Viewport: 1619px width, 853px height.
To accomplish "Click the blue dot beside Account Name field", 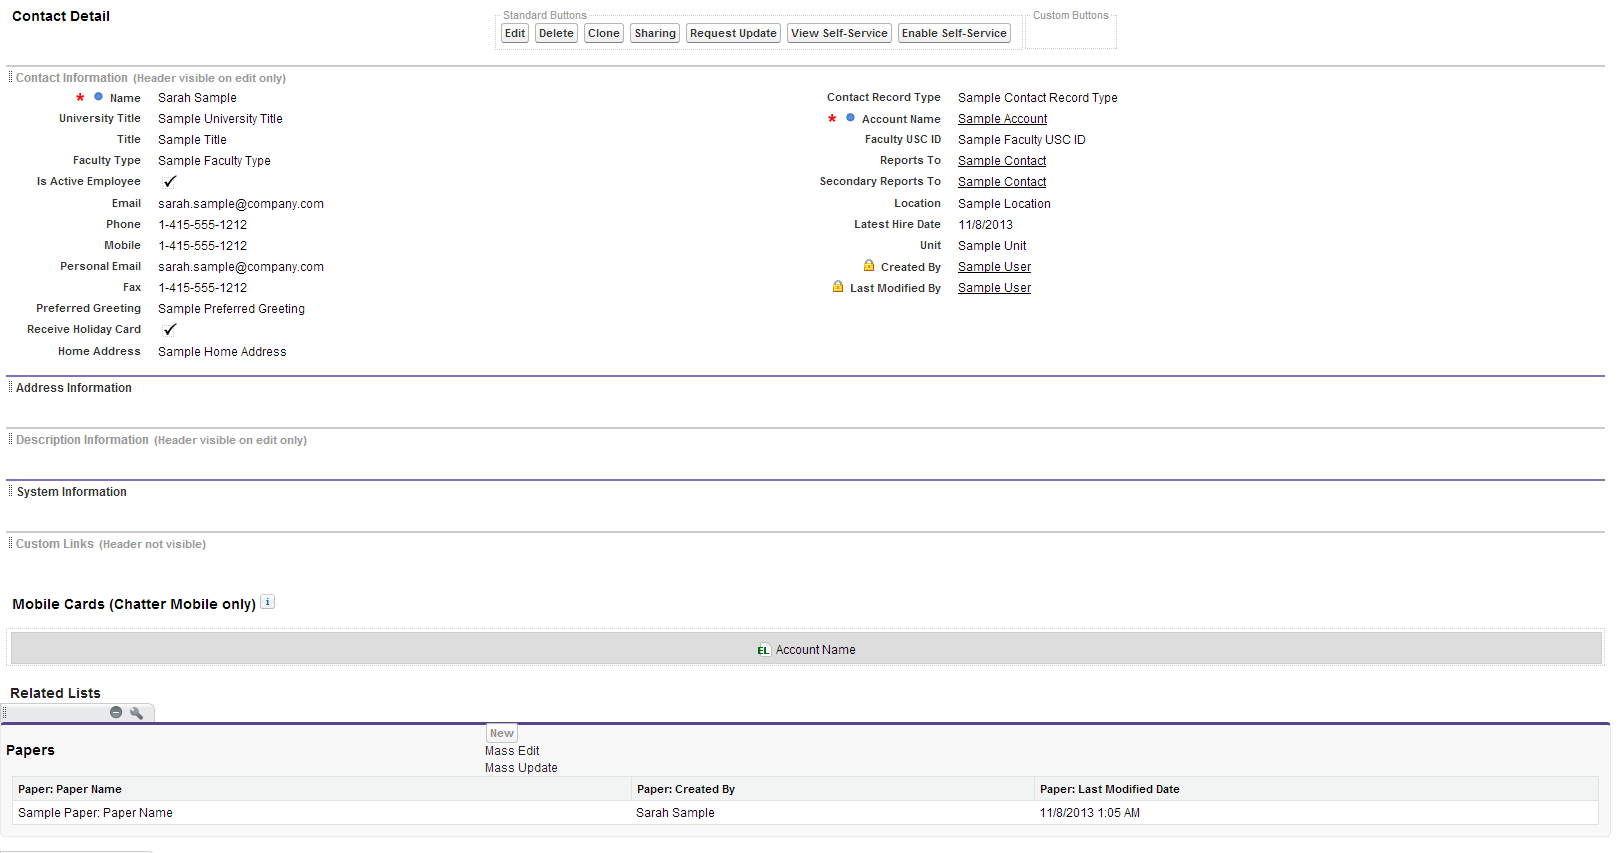I will [850, 118].
